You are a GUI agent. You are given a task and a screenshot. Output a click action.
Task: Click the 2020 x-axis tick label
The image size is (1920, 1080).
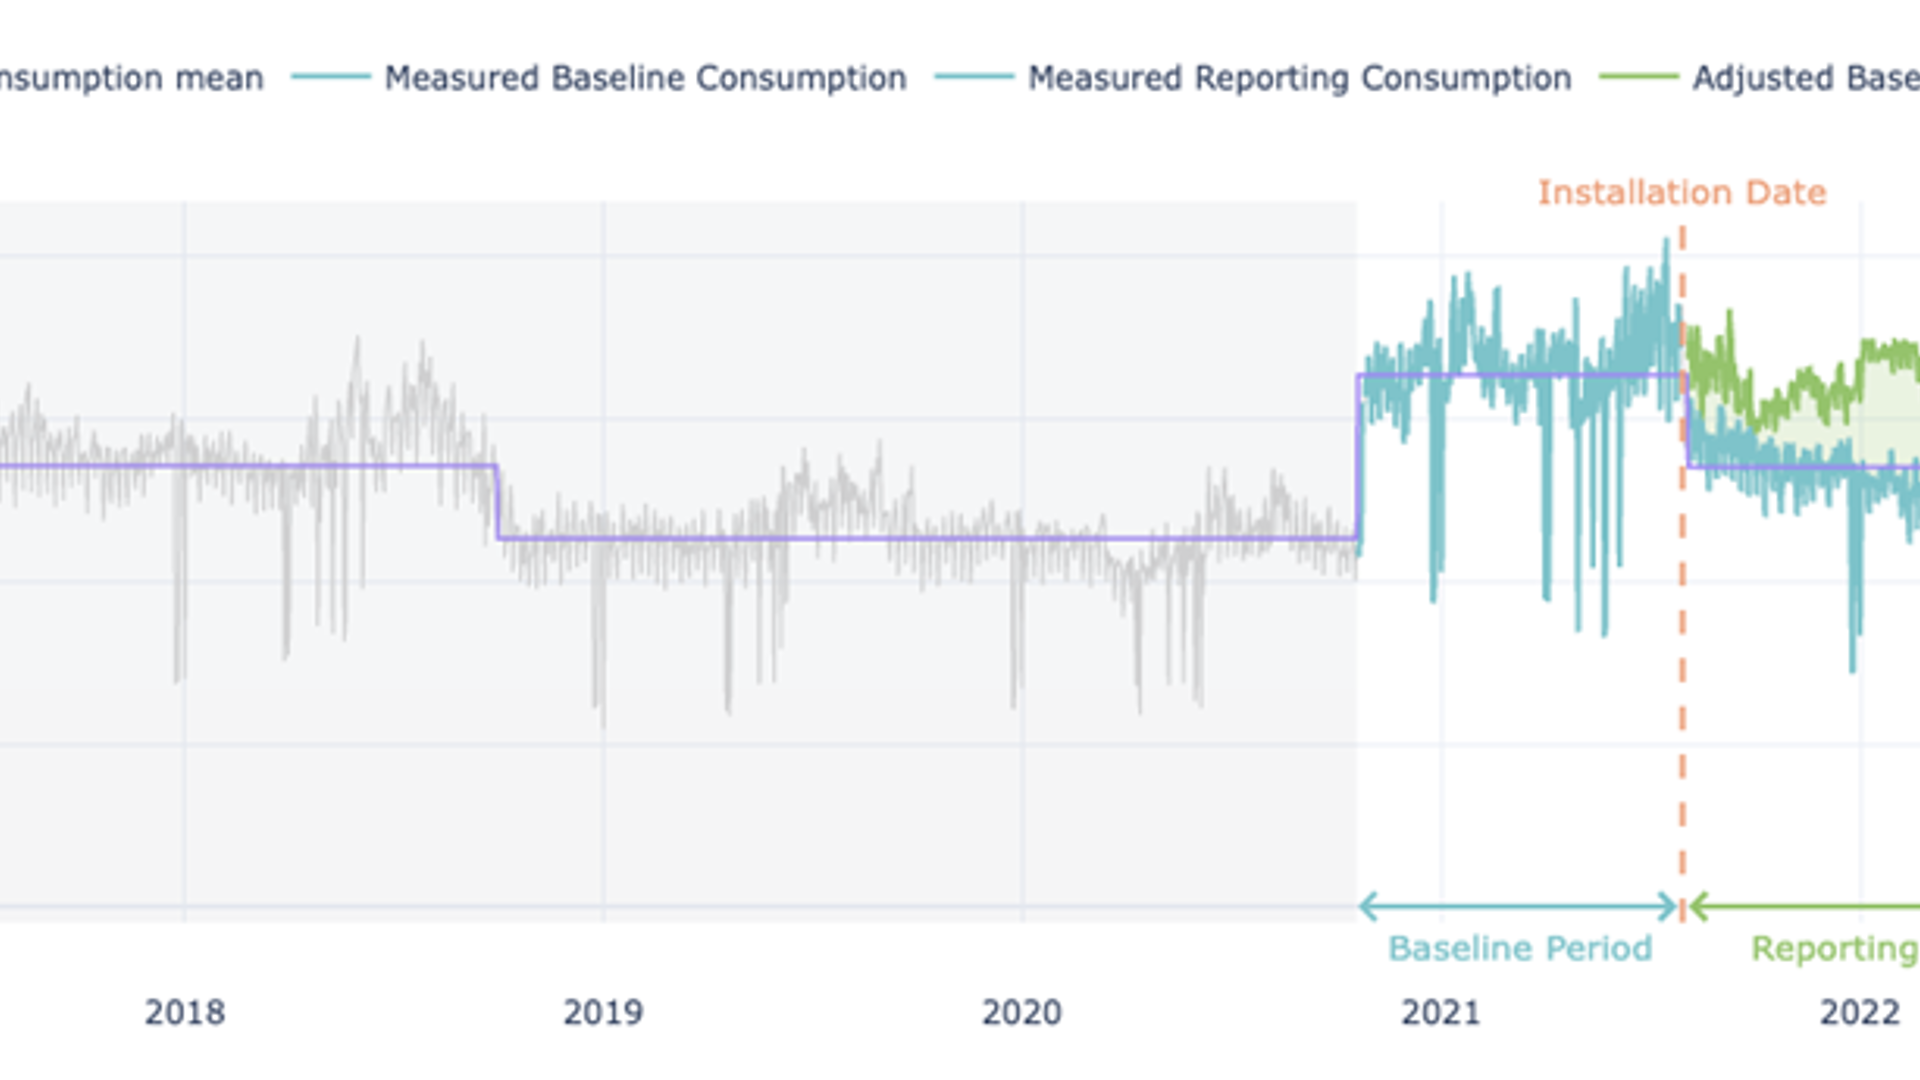point(1022,1012)
